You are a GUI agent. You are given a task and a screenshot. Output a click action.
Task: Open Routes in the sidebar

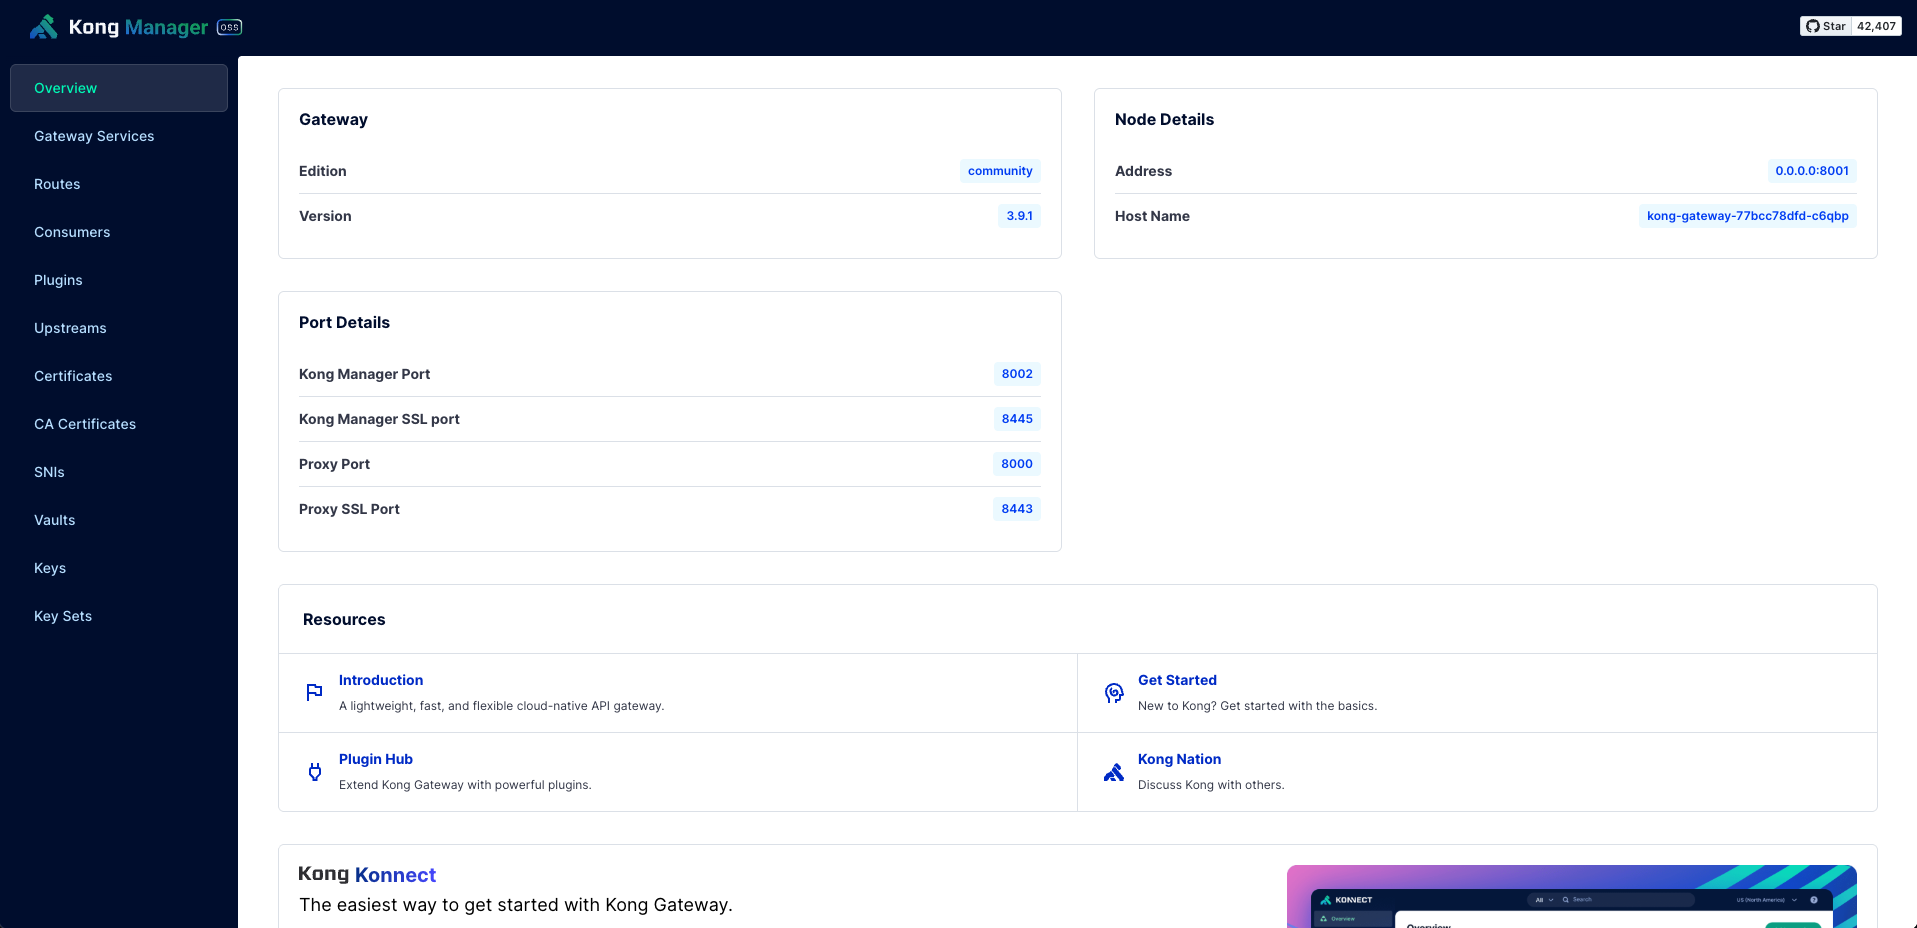click(119, 184)
